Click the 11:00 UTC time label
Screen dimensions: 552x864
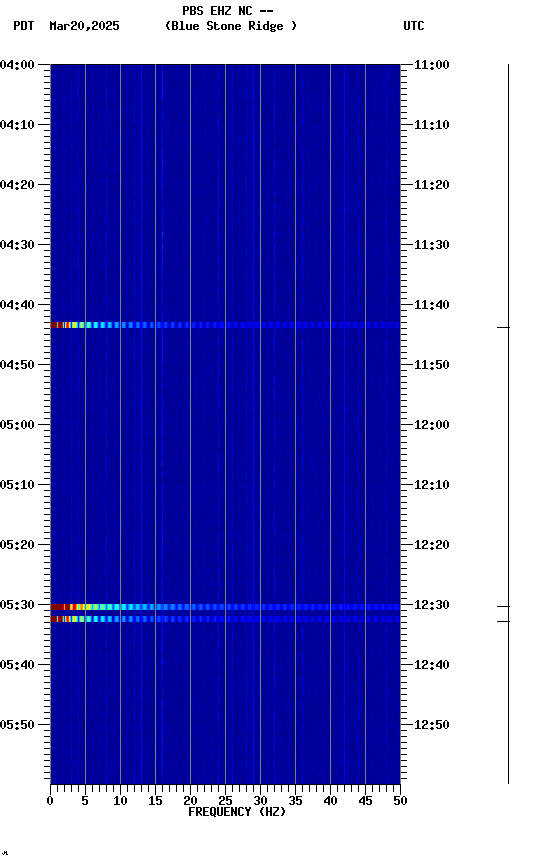(432, 64)
